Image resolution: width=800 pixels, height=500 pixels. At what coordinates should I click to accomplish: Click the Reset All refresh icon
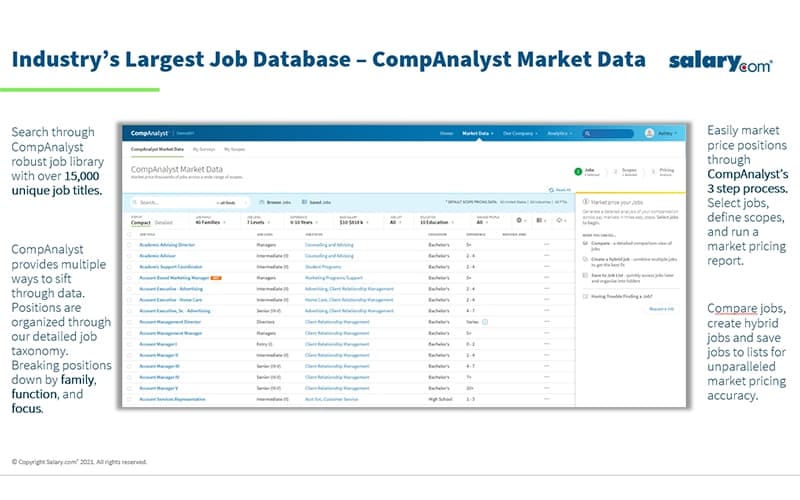click(x=551, y=190)
